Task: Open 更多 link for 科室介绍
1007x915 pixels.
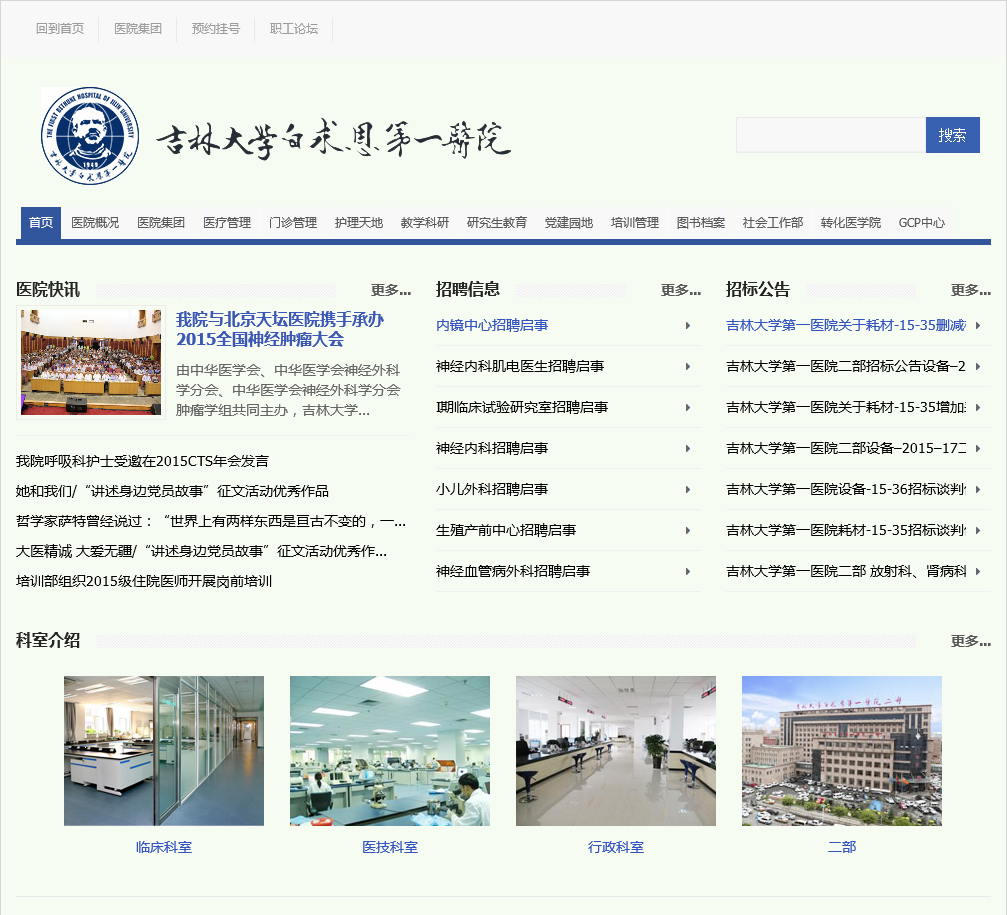Action: coord(970,641)
